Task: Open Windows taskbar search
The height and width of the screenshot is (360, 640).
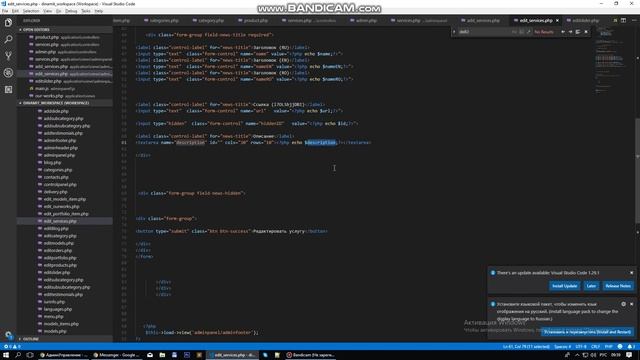Action: tap(18, 355)
